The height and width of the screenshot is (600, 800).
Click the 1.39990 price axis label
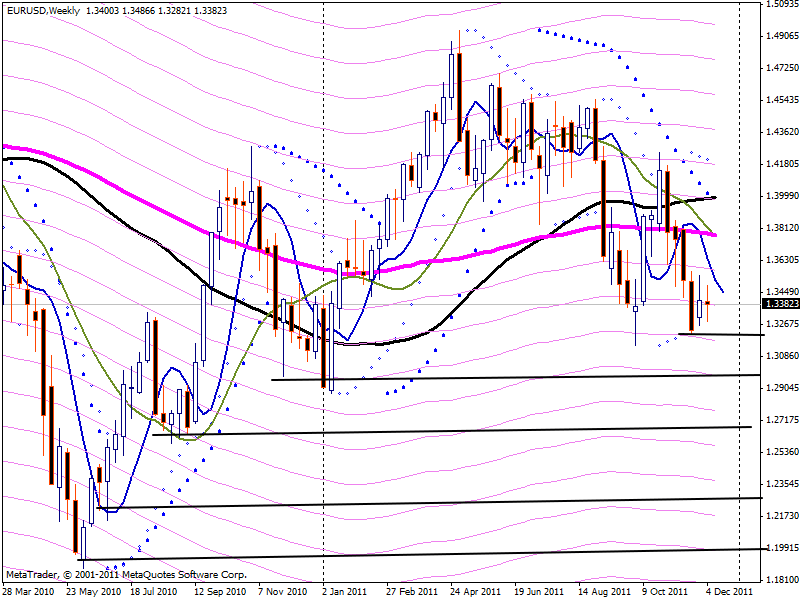pos(782,196)
